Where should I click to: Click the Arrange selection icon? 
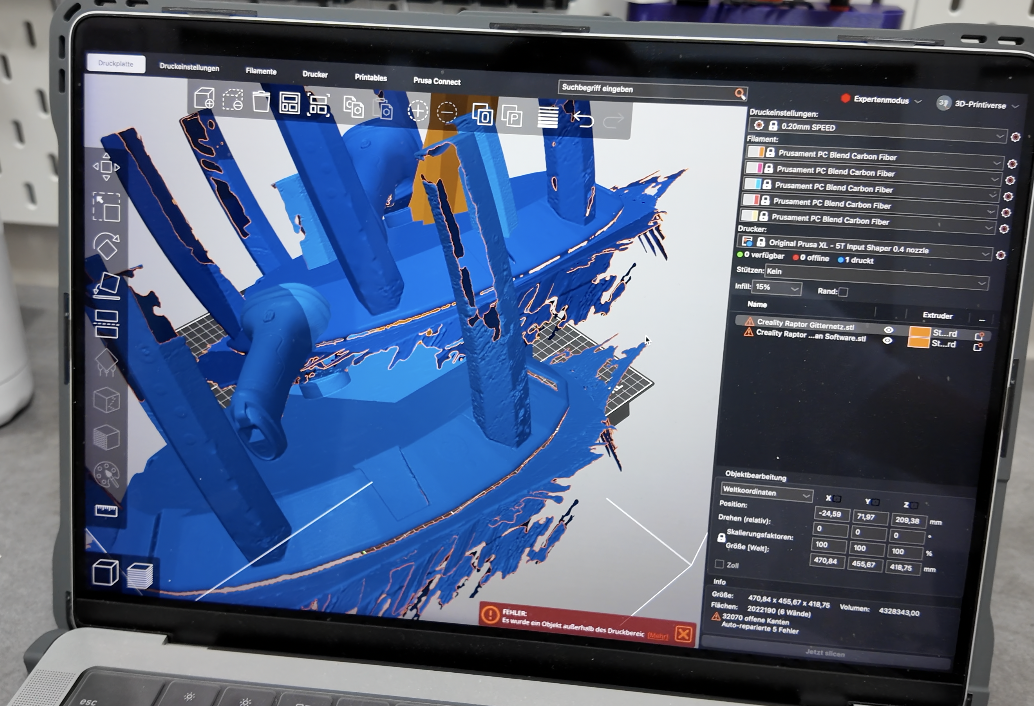319,105
